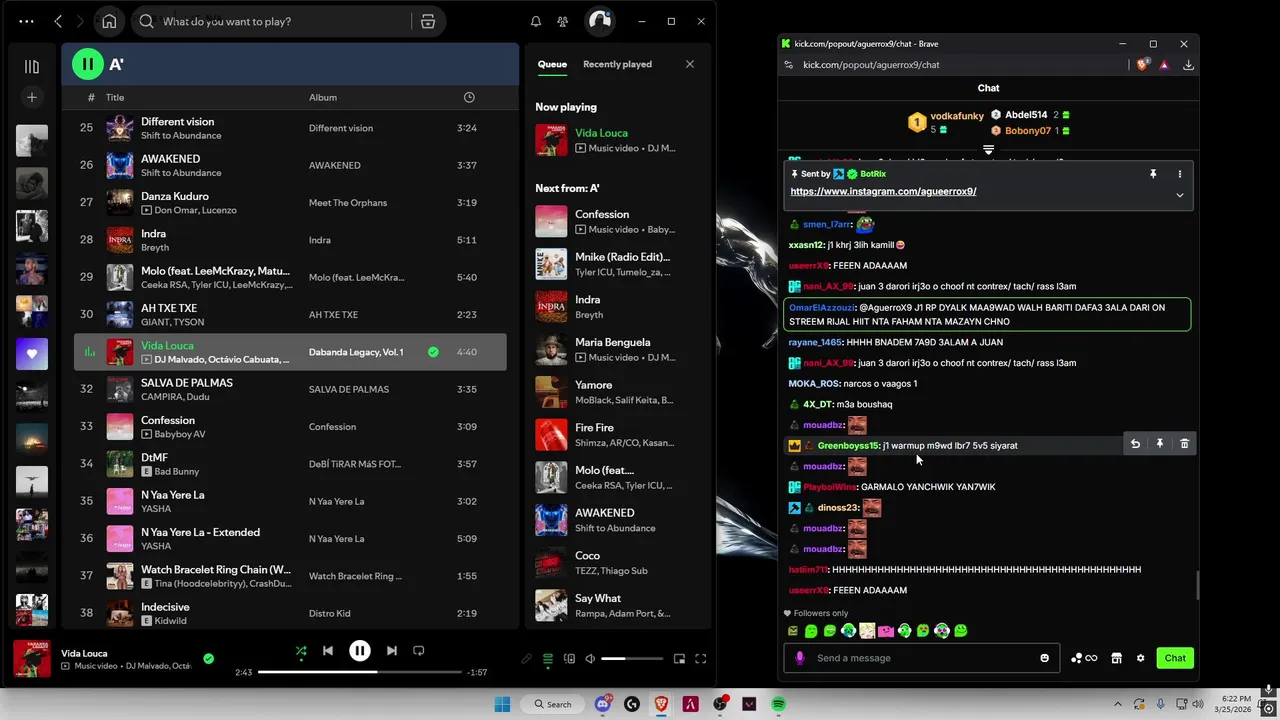This screenshot has height=720, width=1280.
Task: Skip to previous track in Spotify
Action: click(328, 651)
